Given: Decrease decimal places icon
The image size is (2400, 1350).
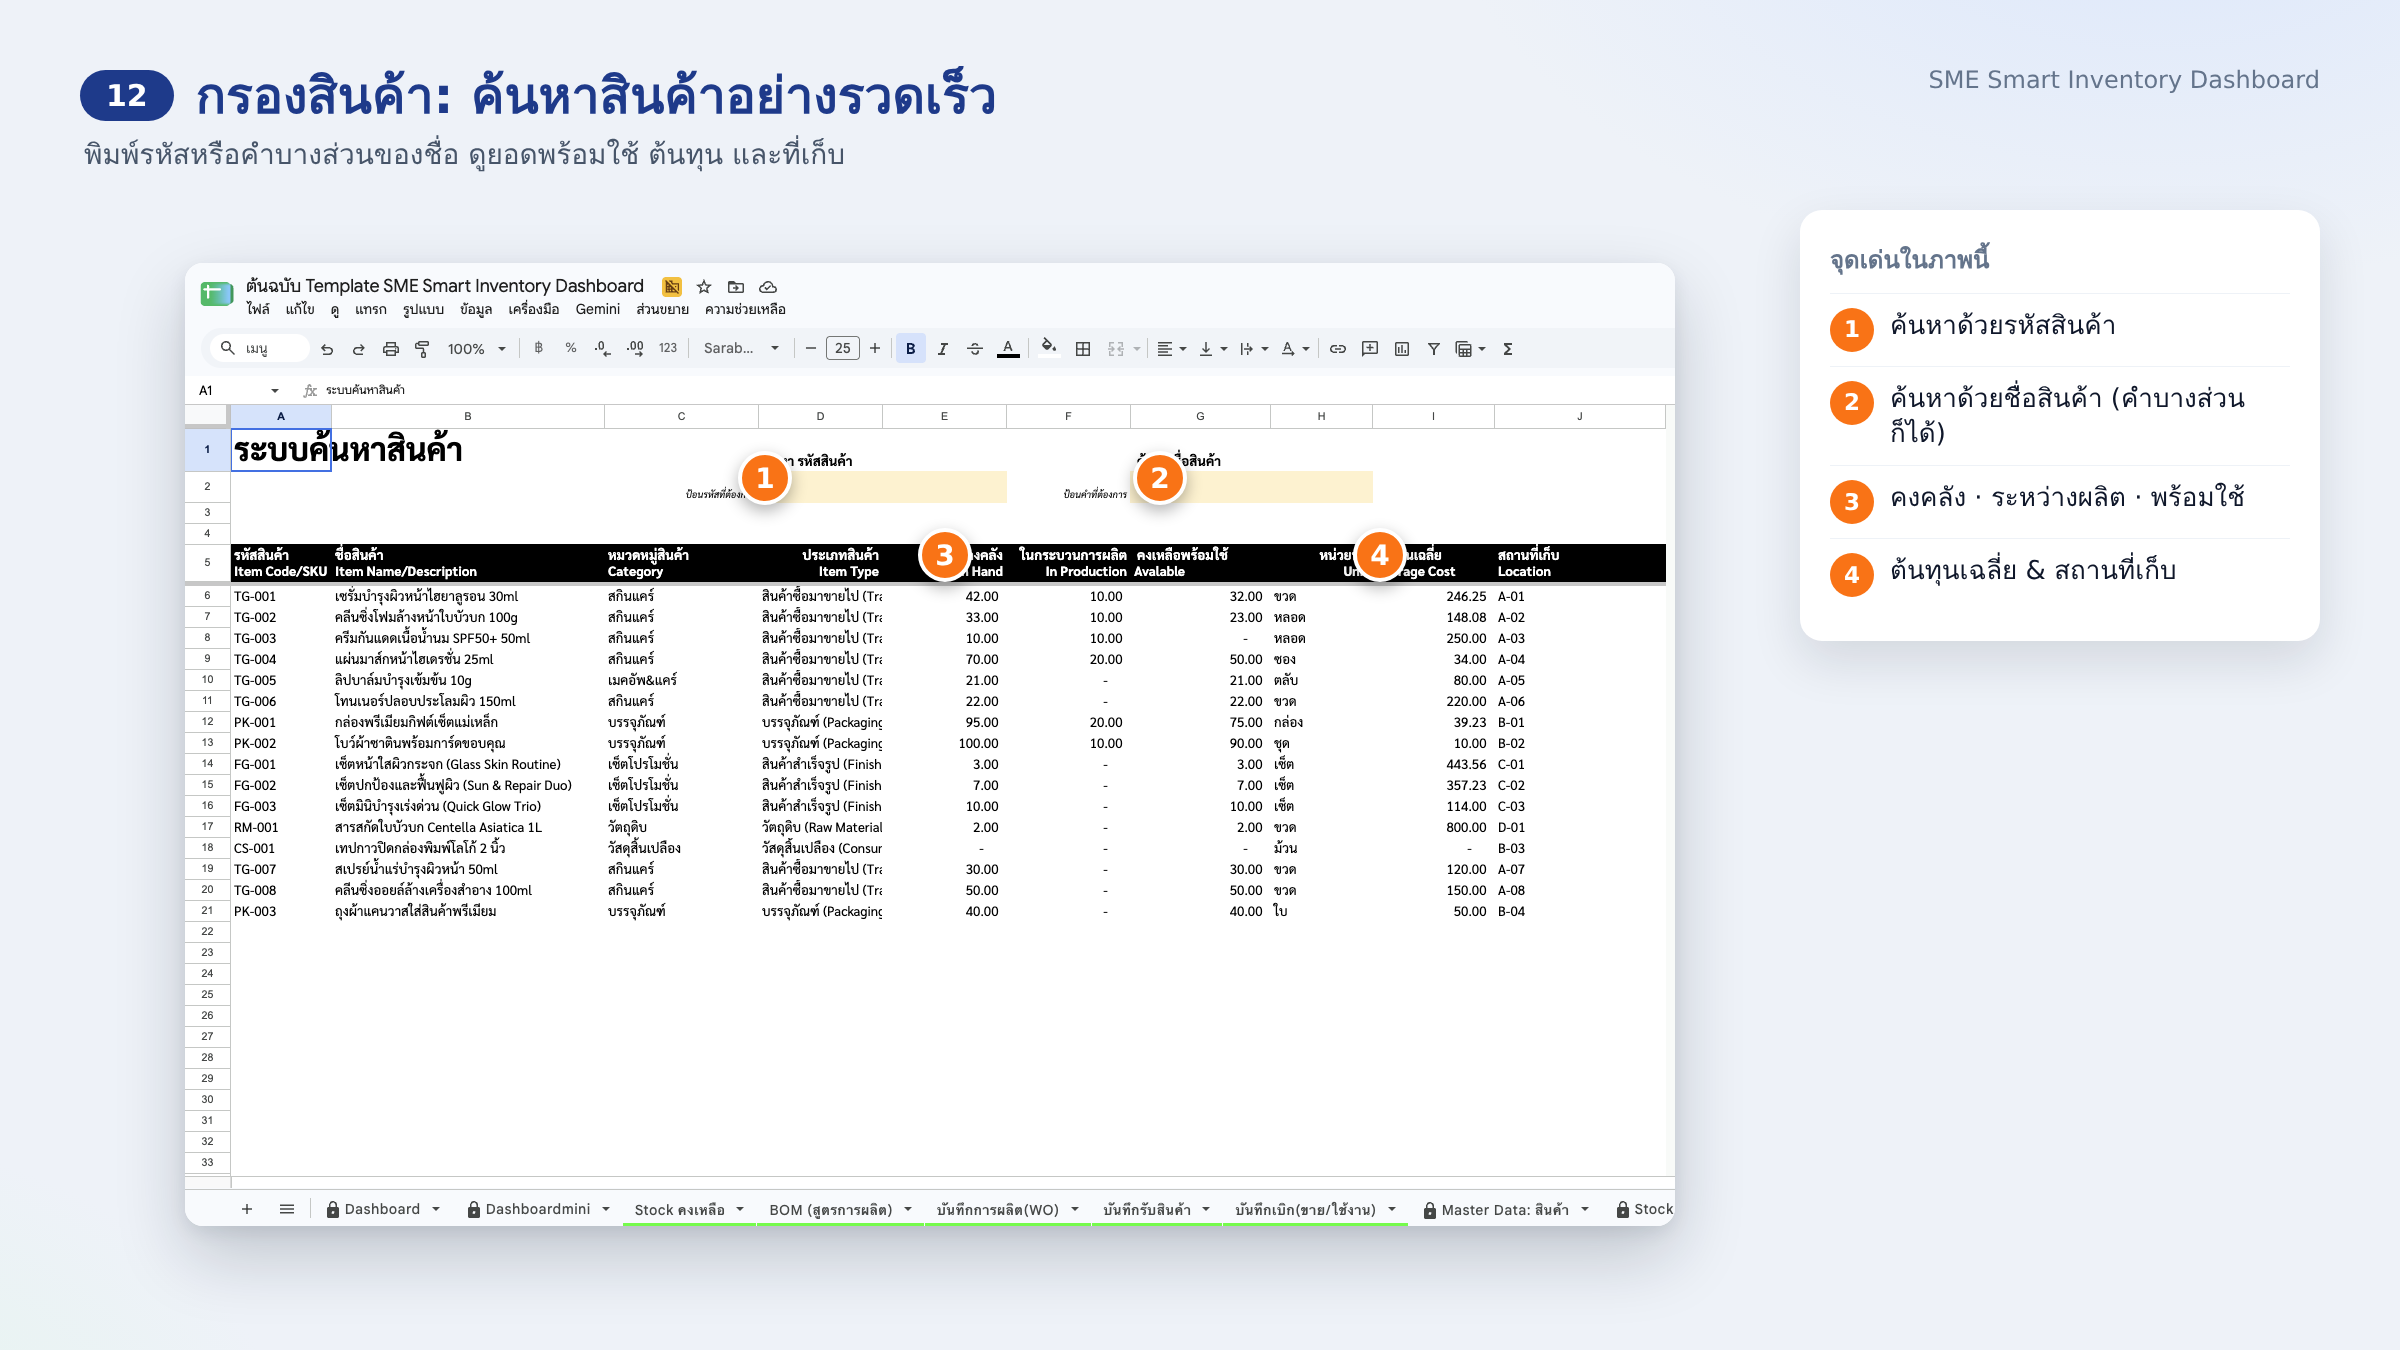Looking at the screenshot, I should (x=603, y=348).
